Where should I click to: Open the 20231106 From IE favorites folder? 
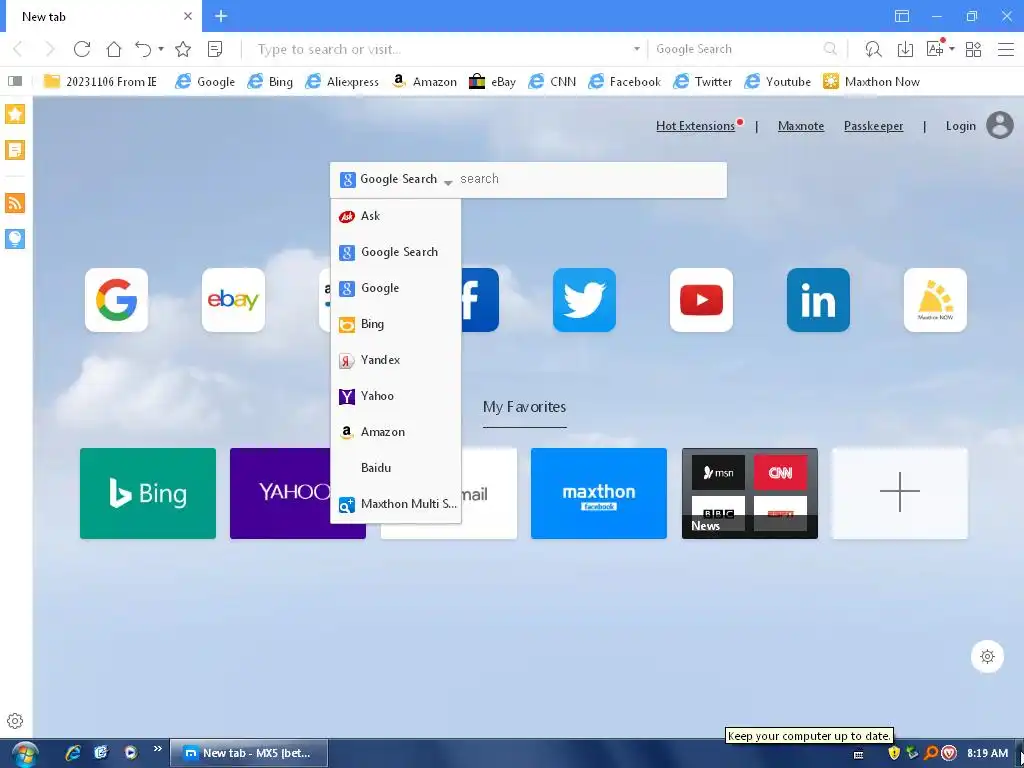click(100, 82)
